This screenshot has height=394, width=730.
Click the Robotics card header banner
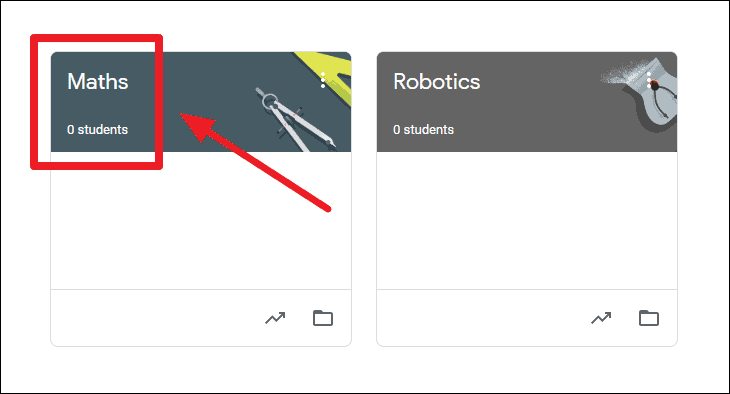[x=527, y=102]
